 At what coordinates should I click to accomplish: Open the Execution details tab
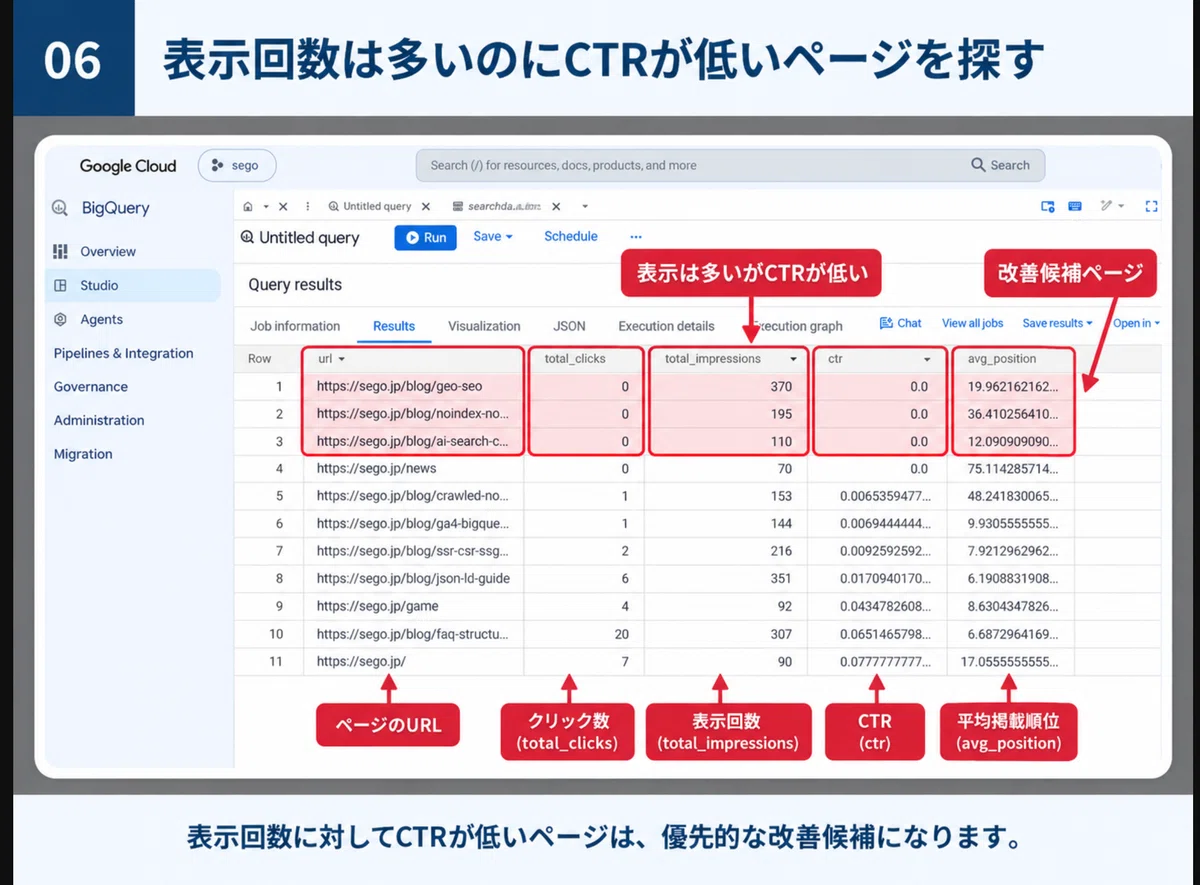tap(666, 326)
